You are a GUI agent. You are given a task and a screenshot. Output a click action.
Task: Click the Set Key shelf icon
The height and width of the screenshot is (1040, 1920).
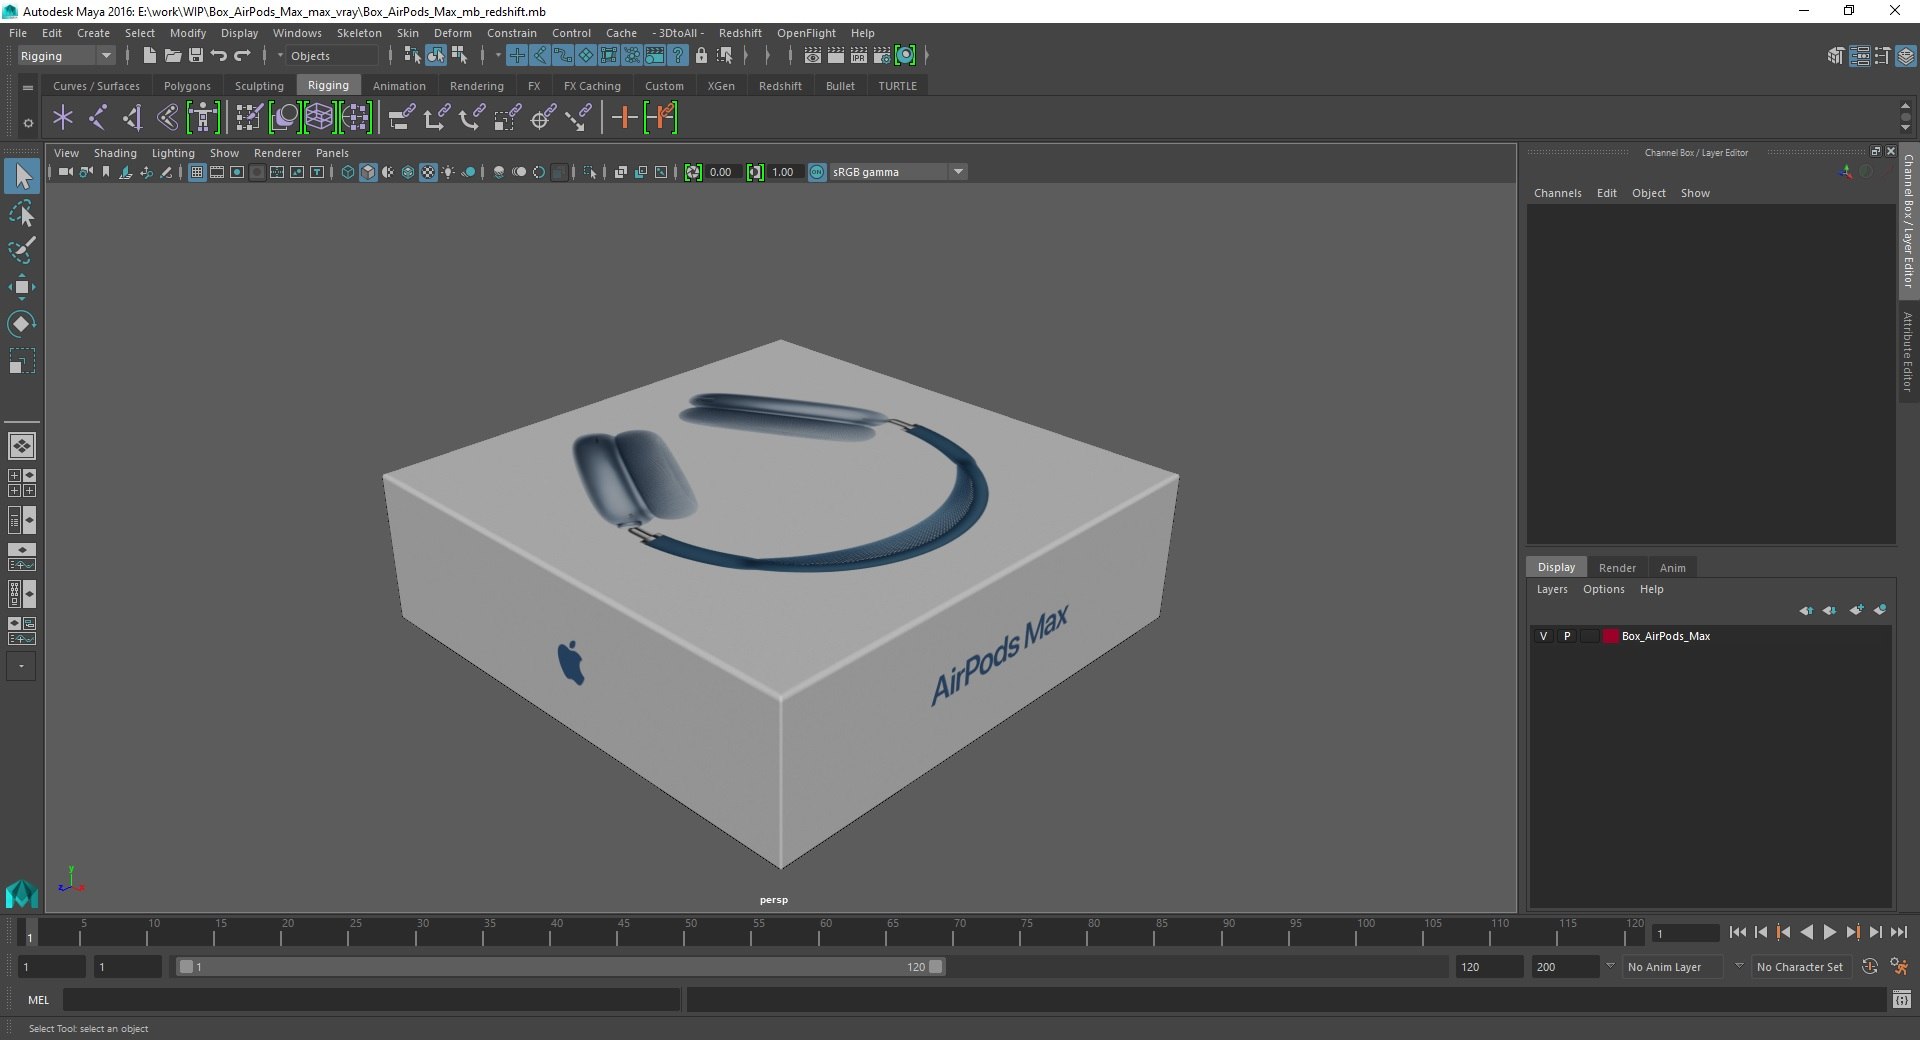pyautogui.click(x=624, y=118)
